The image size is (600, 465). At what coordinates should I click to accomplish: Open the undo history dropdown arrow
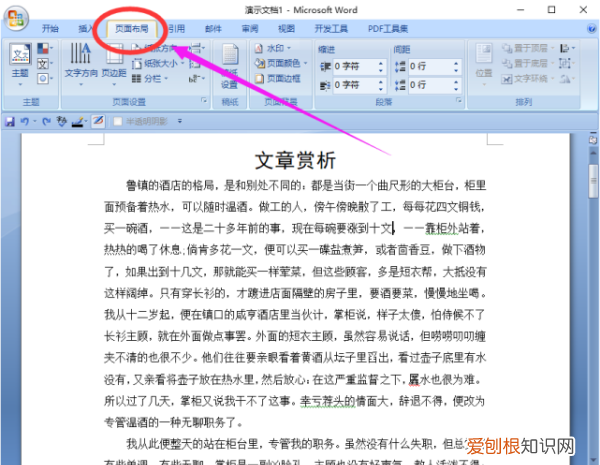coord(34,122)
